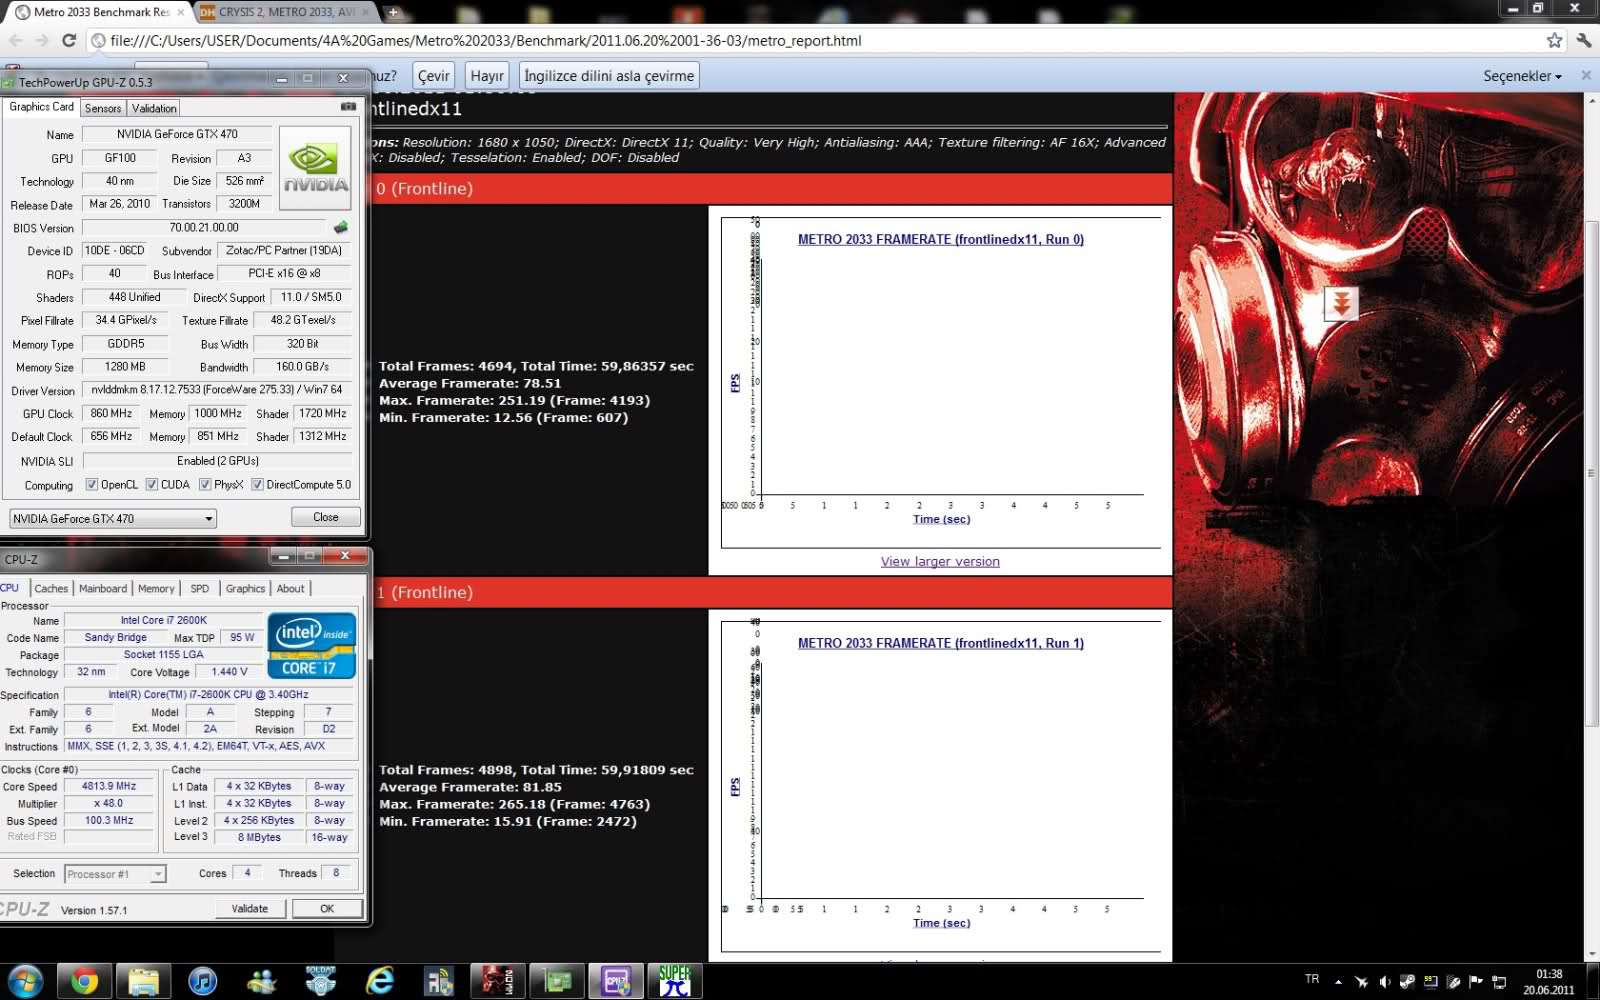
Task: Open the GPU selection dropdown in GPU-Z
Action: tap(112, 518)
